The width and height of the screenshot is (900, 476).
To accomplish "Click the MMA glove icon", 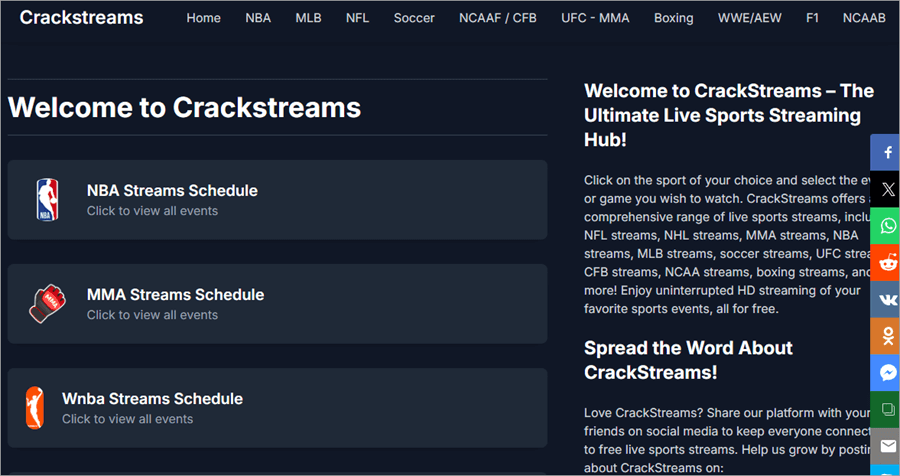I will pos(47,304).
